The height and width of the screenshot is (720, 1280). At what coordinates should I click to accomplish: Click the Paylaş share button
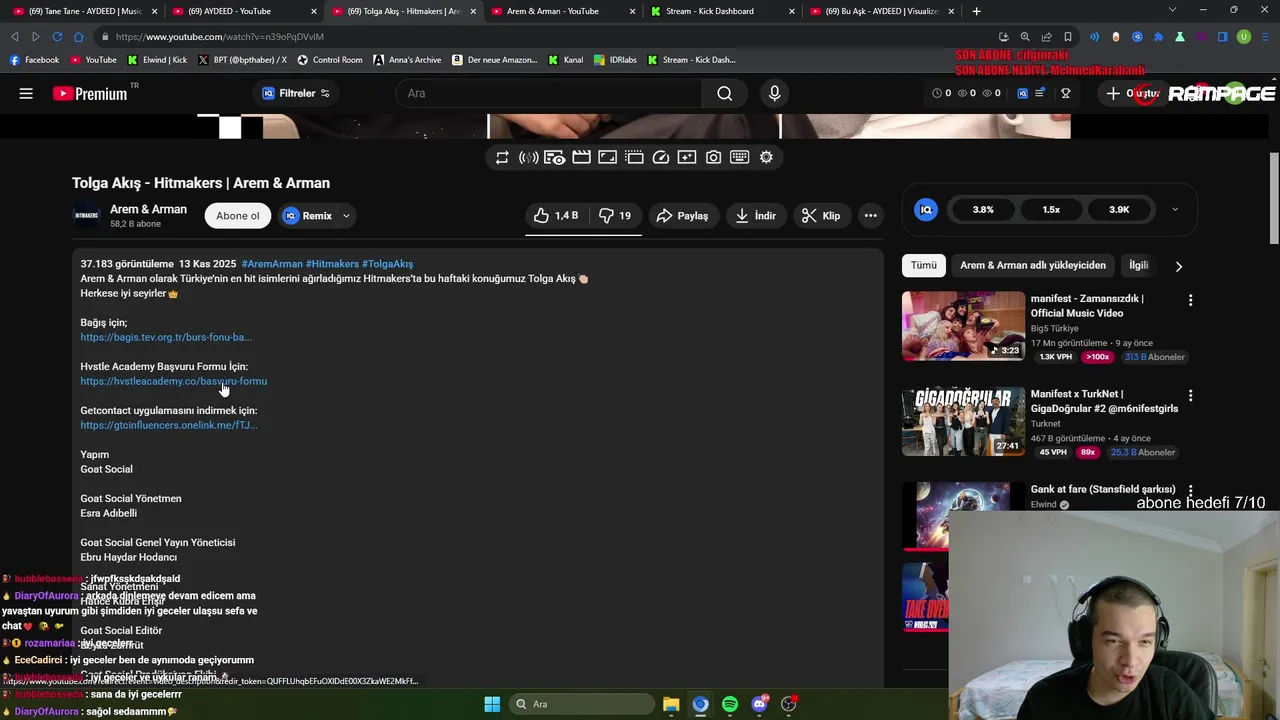(682, 215)
